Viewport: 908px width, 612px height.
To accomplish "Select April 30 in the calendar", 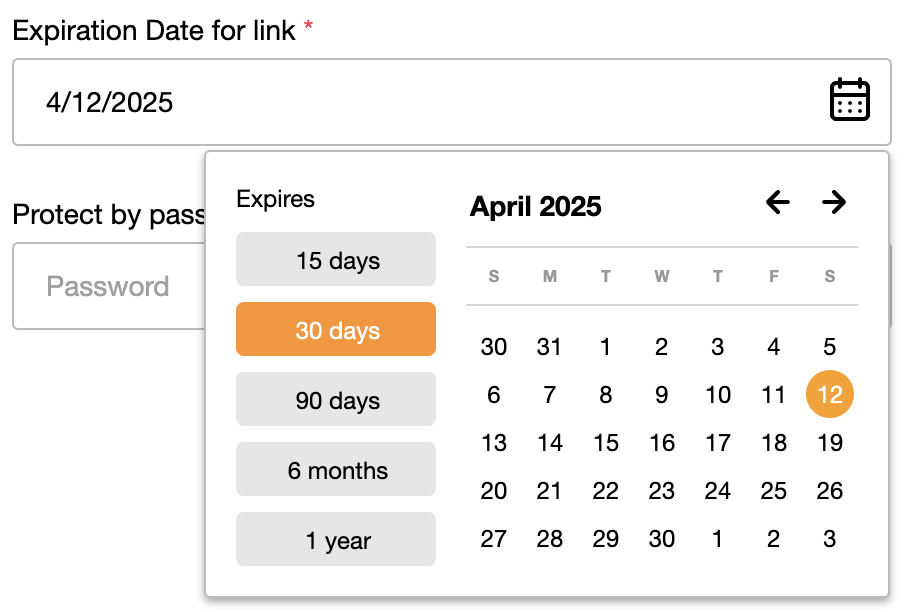I will [661, 539].
